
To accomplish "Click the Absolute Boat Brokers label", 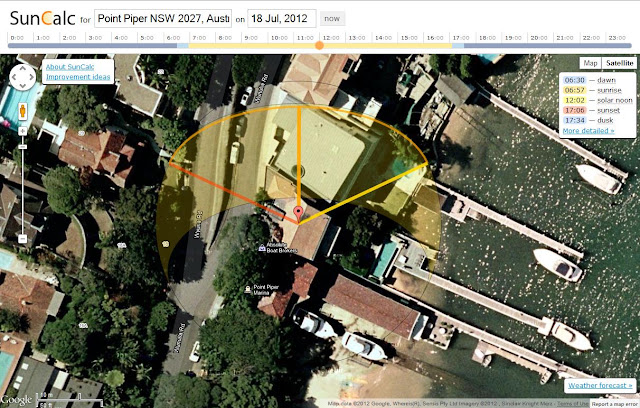I will pyautogui.click(x=282, y=248).
